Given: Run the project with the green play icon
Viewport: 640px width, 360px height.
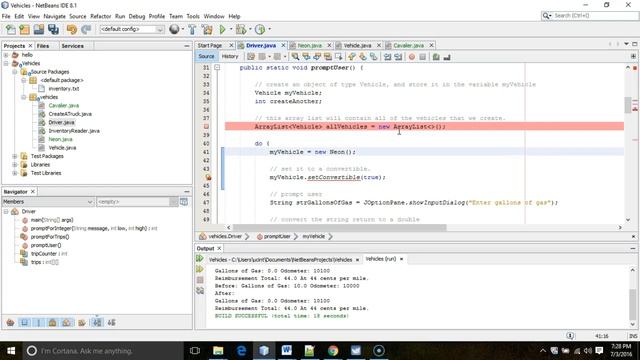Looking at the screenshot, I should click(x=222, y=29).
